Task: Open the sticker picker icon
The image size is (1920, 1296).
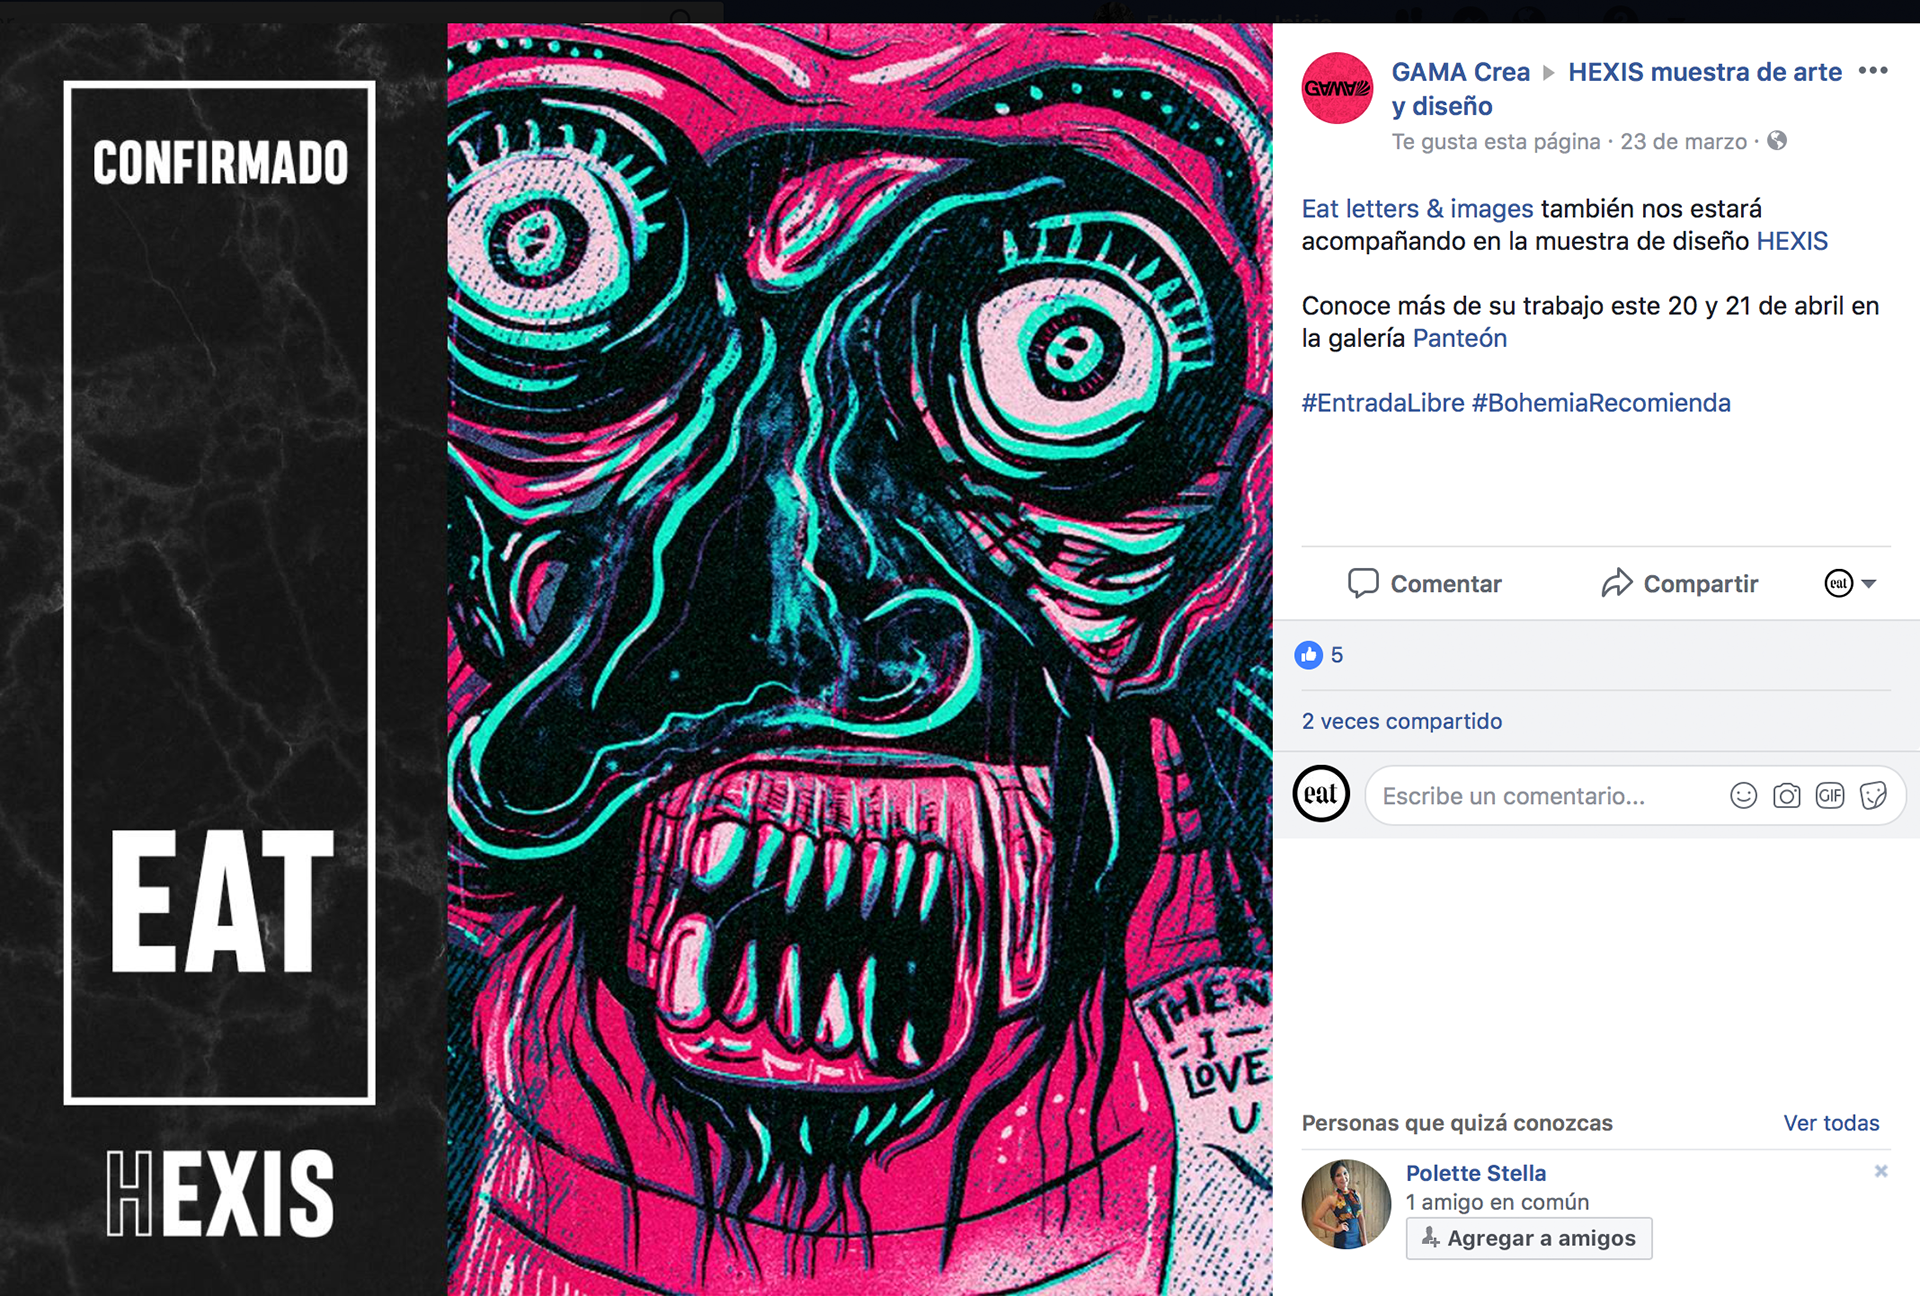Action: (1873, 796)
